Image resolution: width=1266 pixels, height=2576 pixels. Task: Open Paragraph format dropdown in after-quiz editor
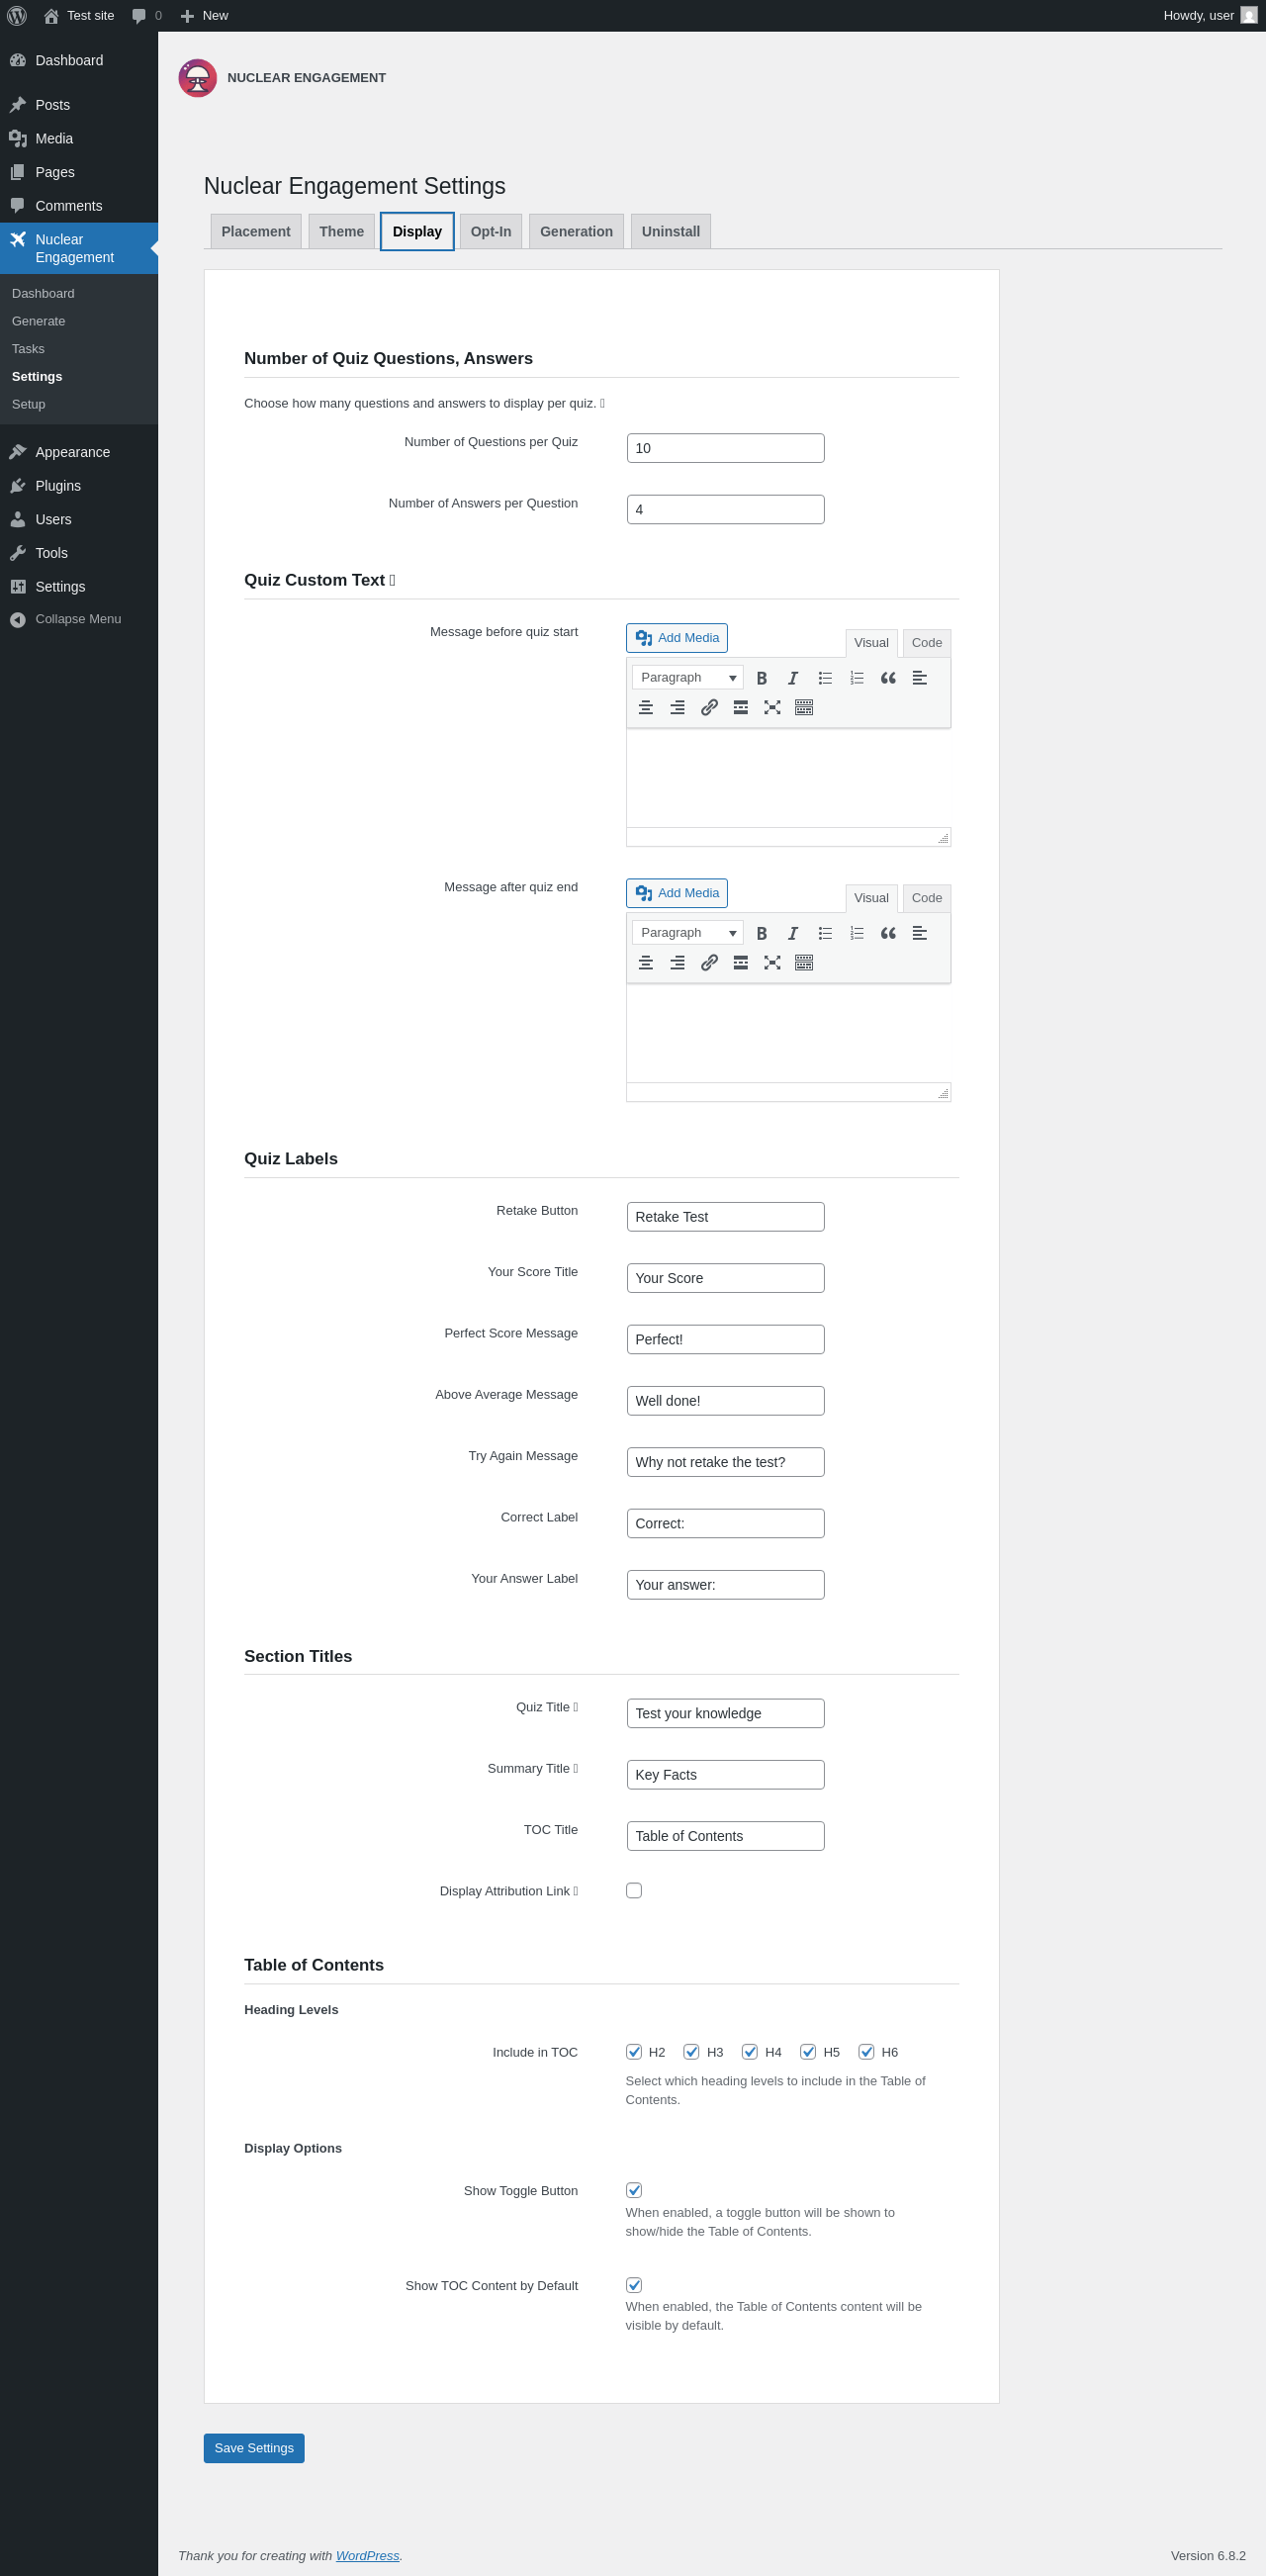688,933
